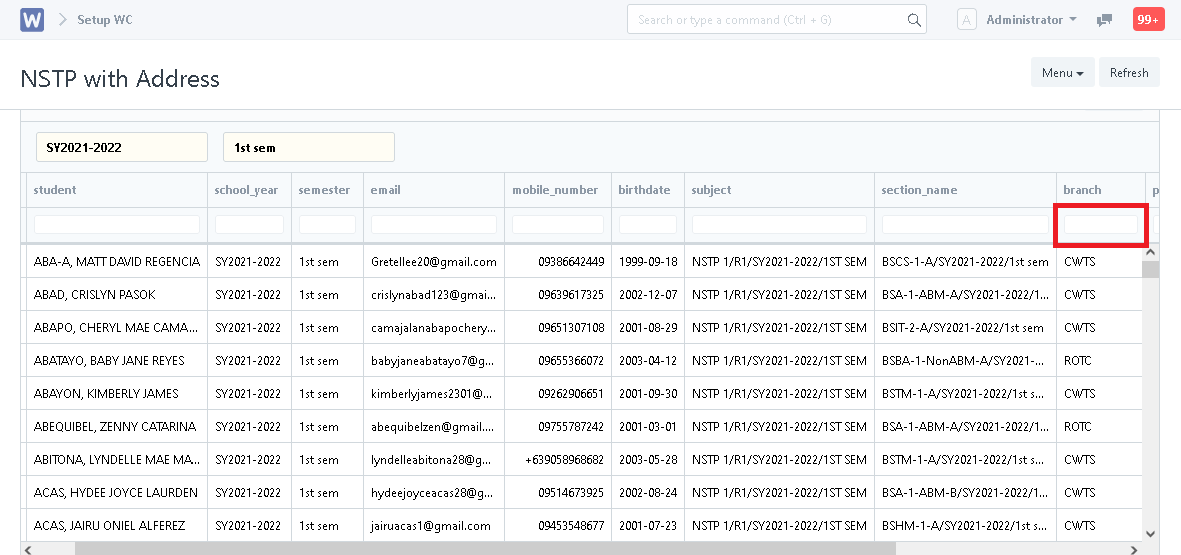
Task: Open the W app home logo
Action: 32,20
